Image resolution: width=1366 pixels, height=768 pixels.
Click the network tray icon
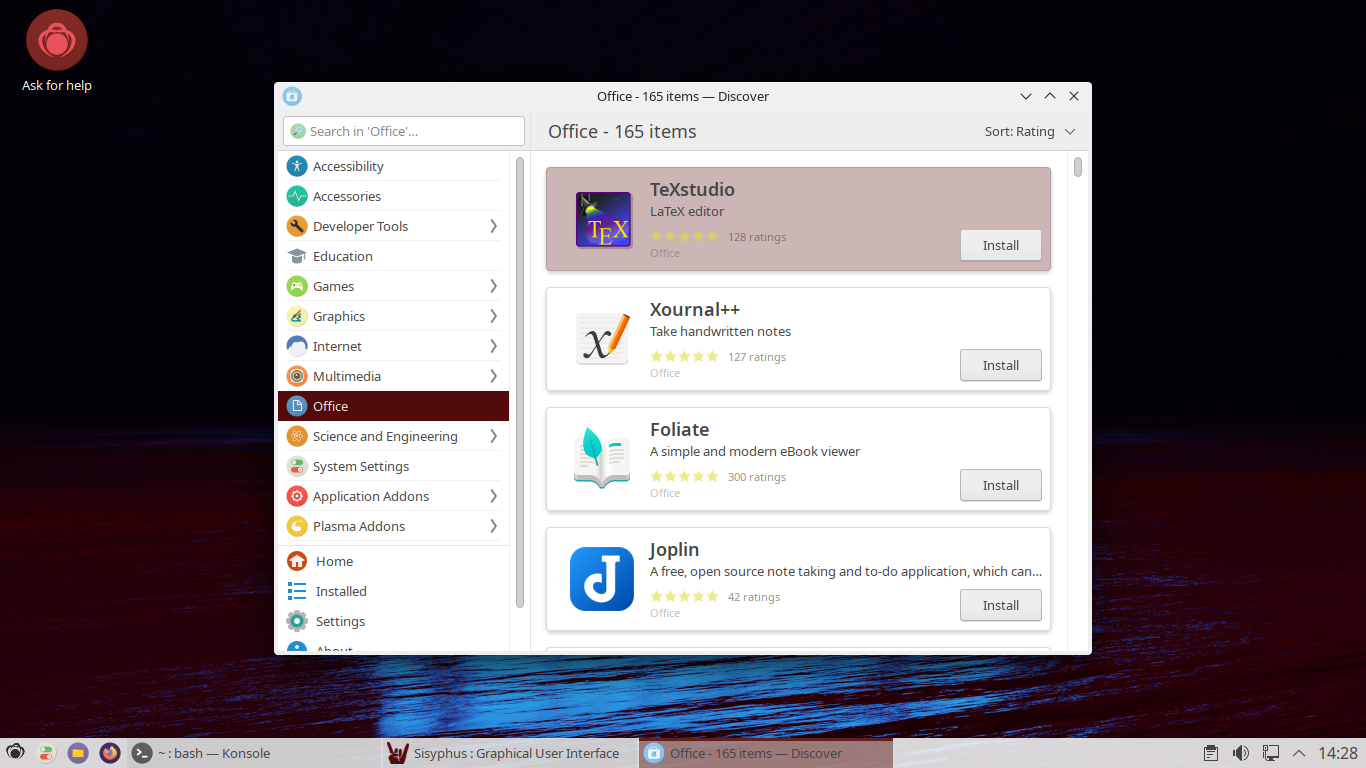pos(1271,753)
